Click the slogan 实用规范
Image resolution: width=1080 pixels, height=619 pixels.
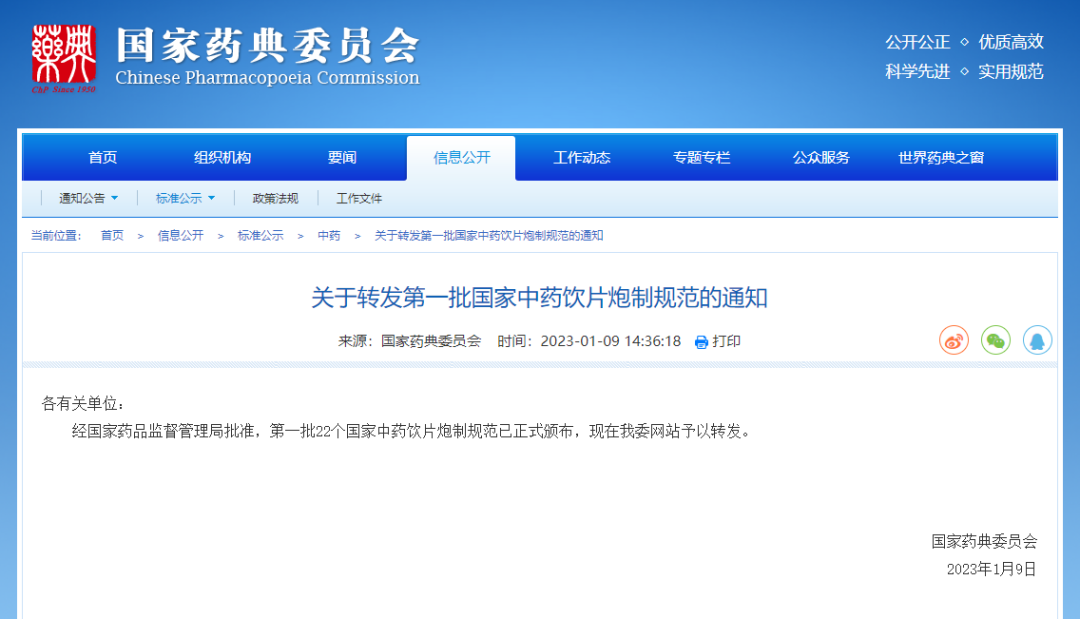[x=1011, y=72]
